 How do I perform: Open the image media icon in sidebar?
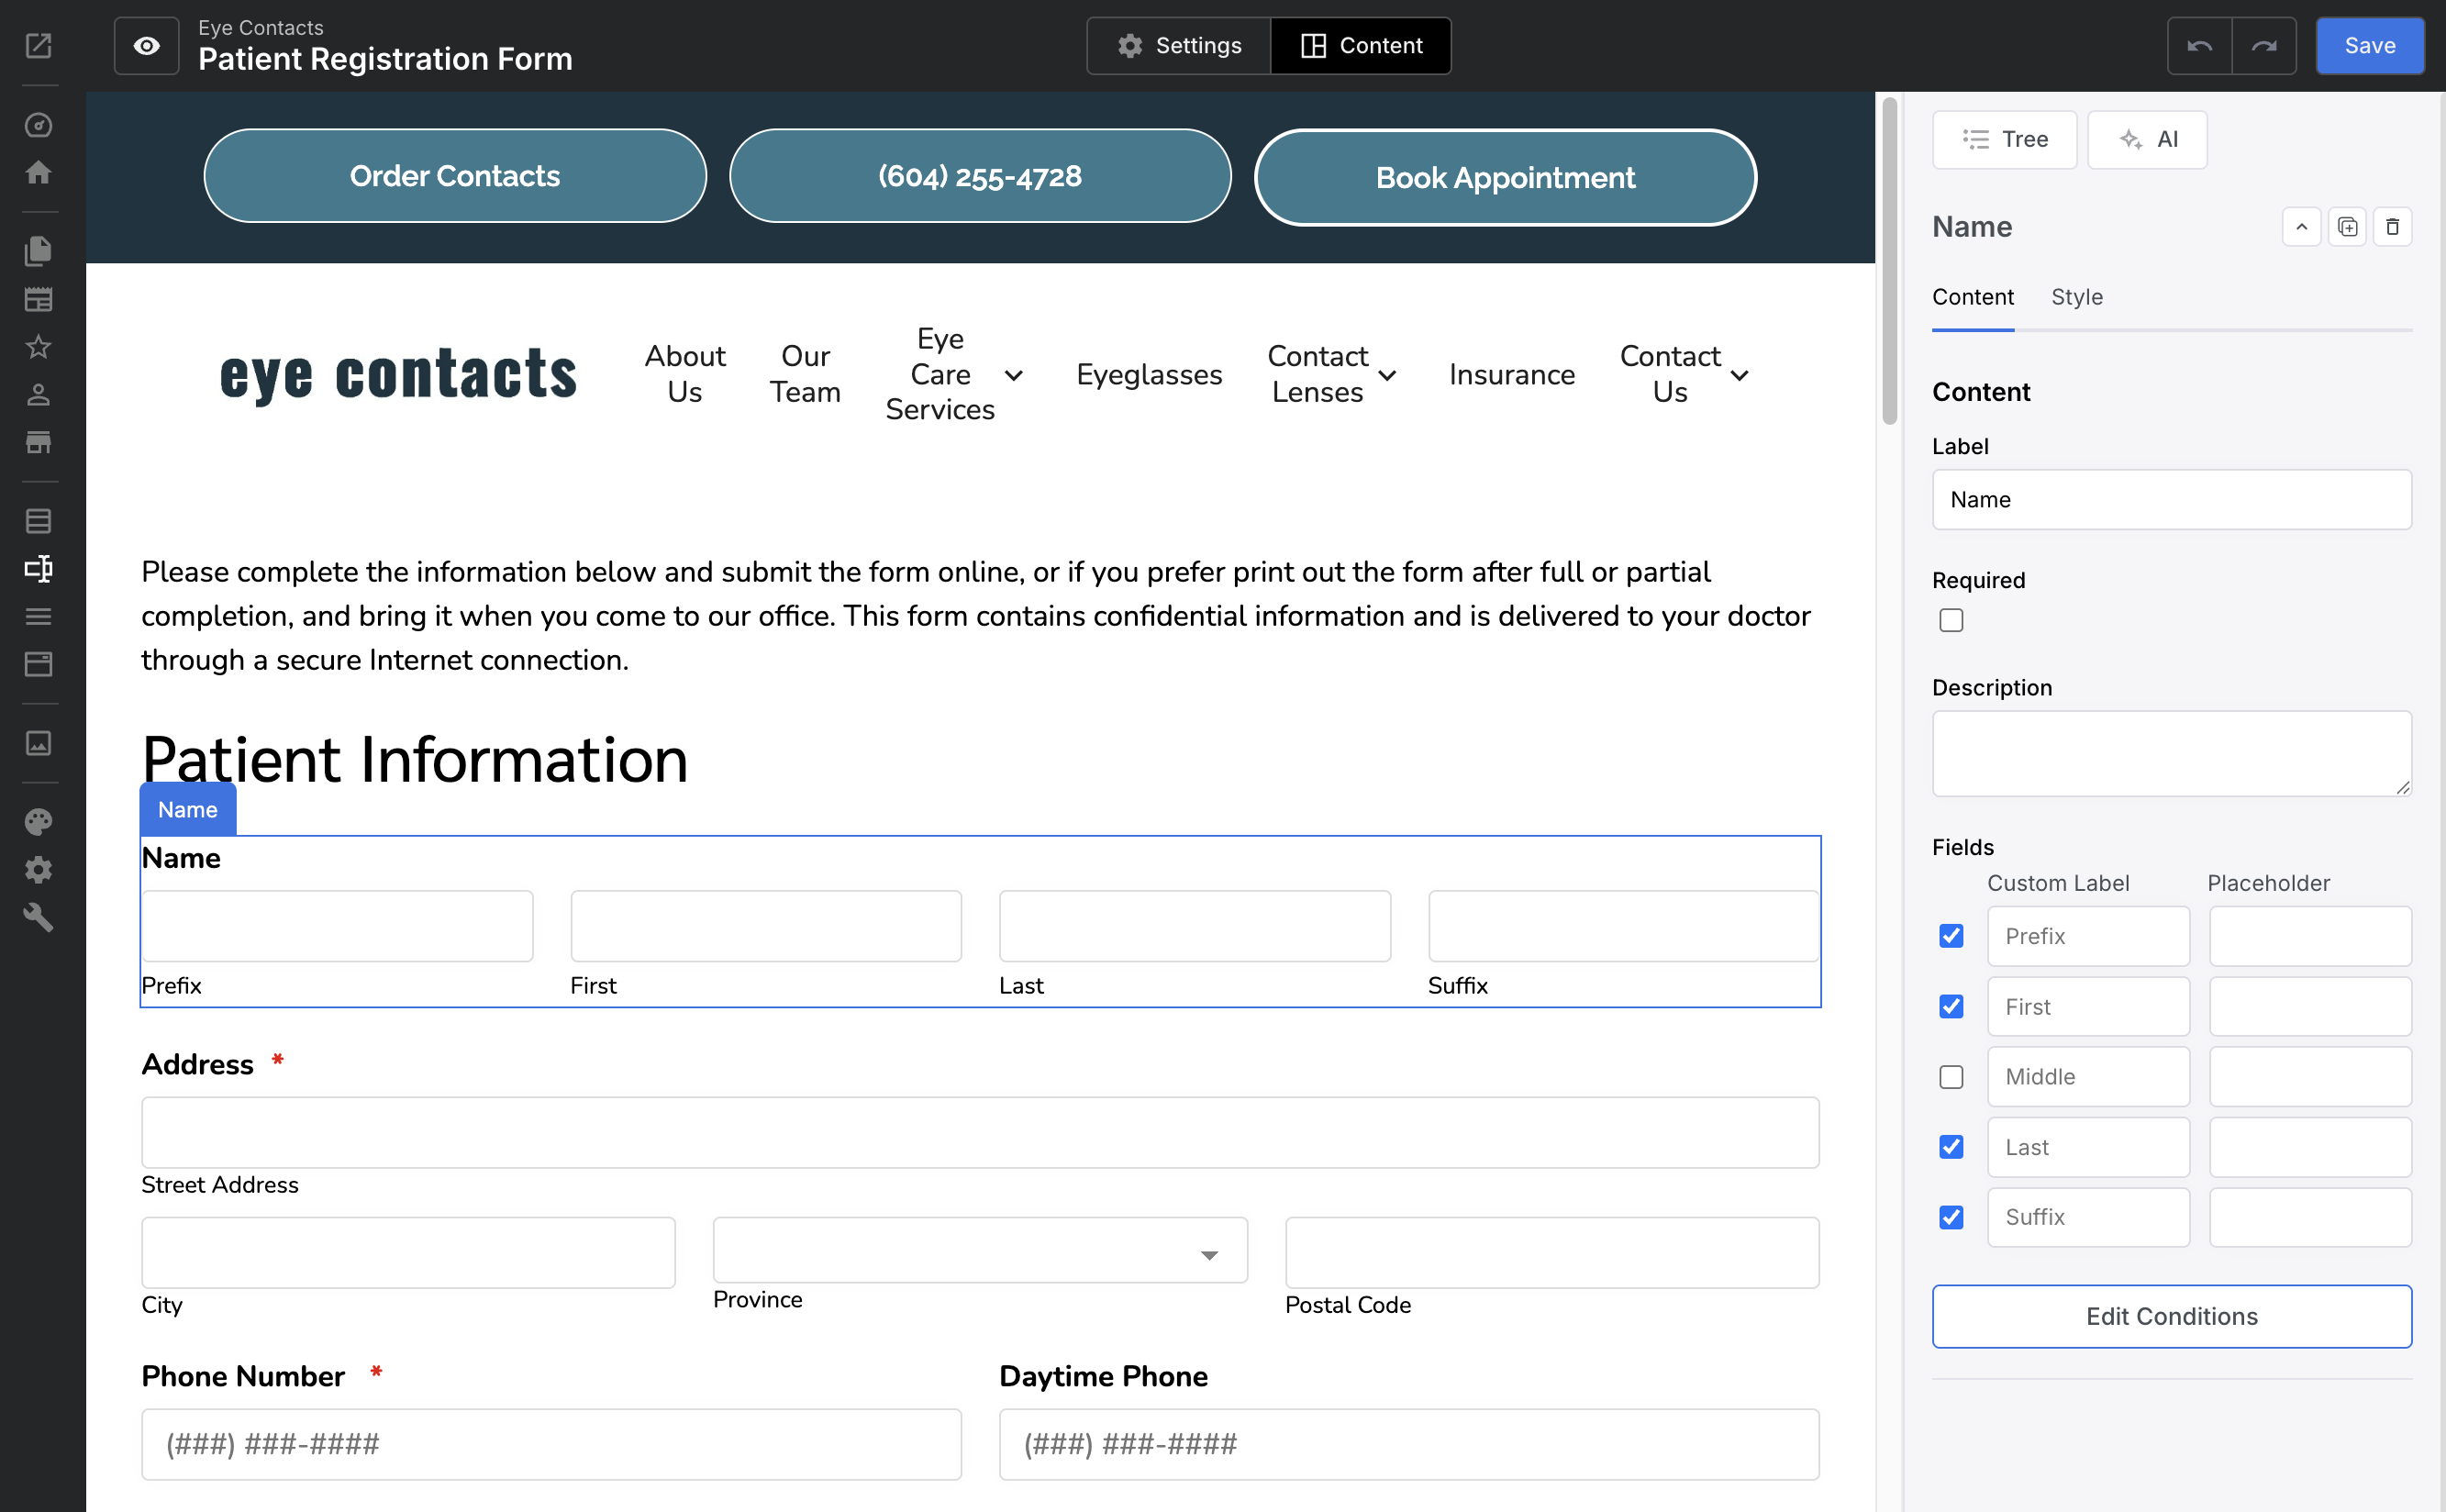[x=38, y=743]
